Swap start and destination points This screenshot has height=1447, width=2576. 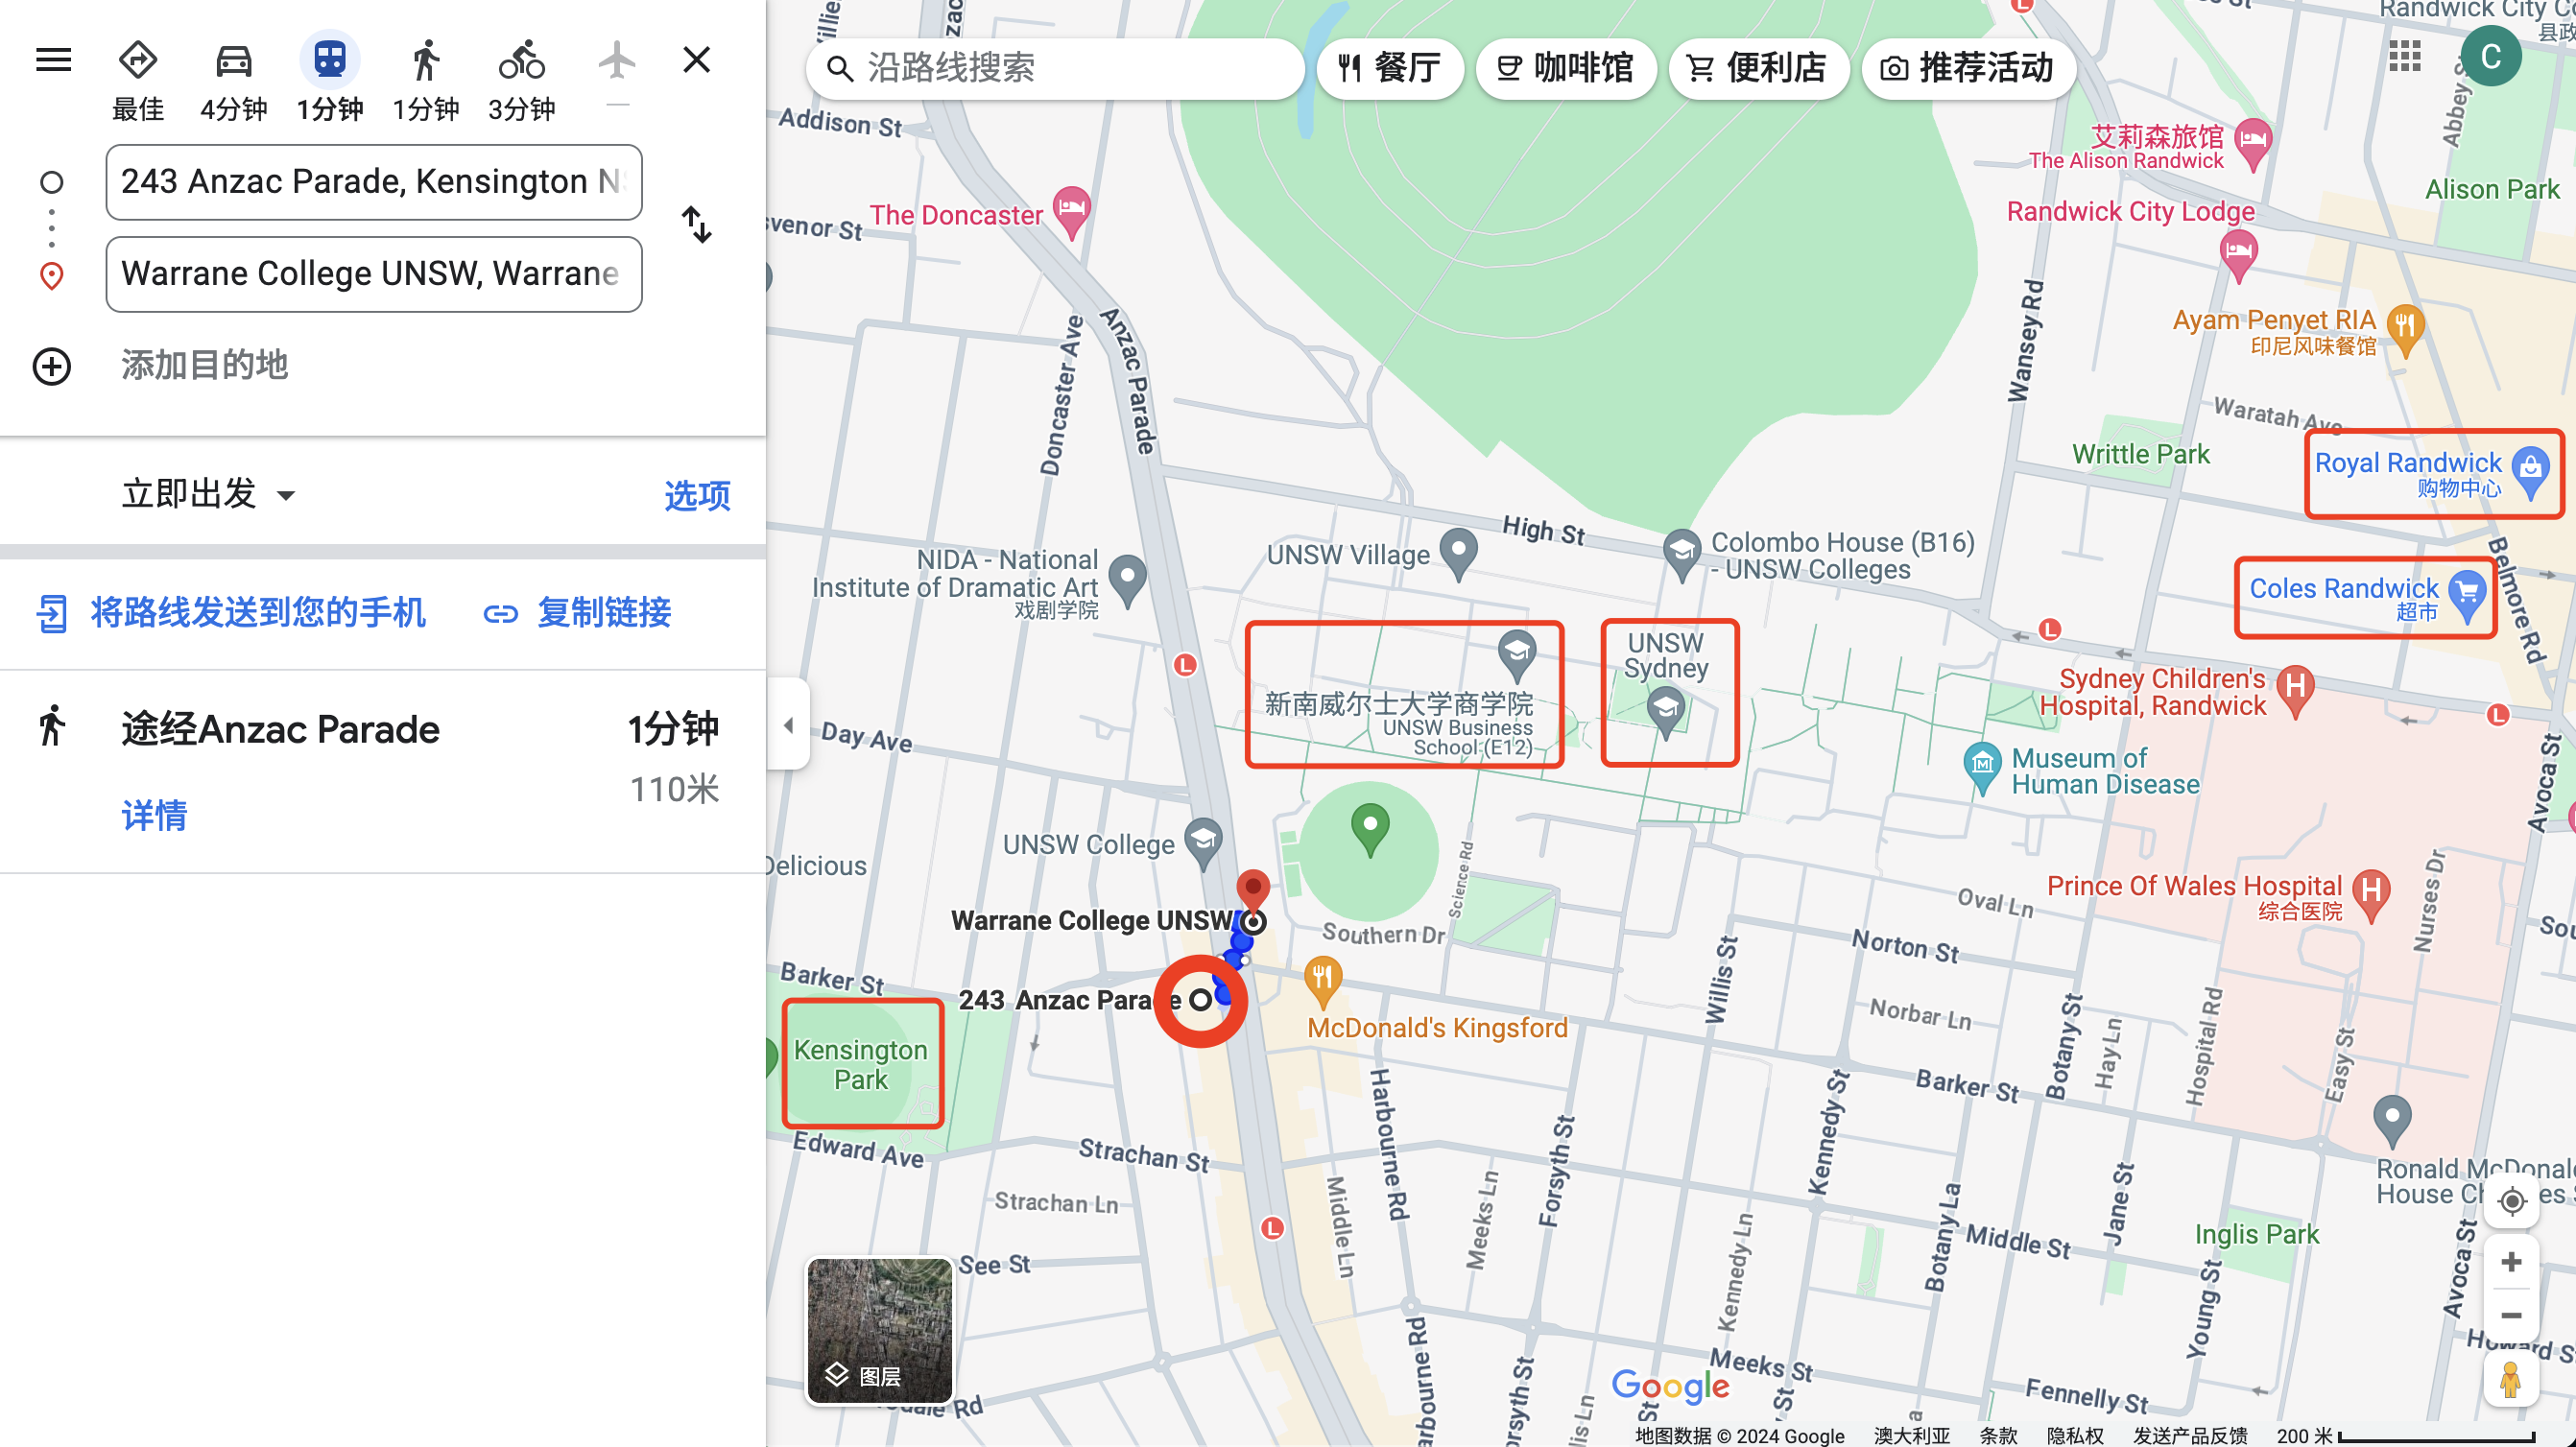(696, 225)
